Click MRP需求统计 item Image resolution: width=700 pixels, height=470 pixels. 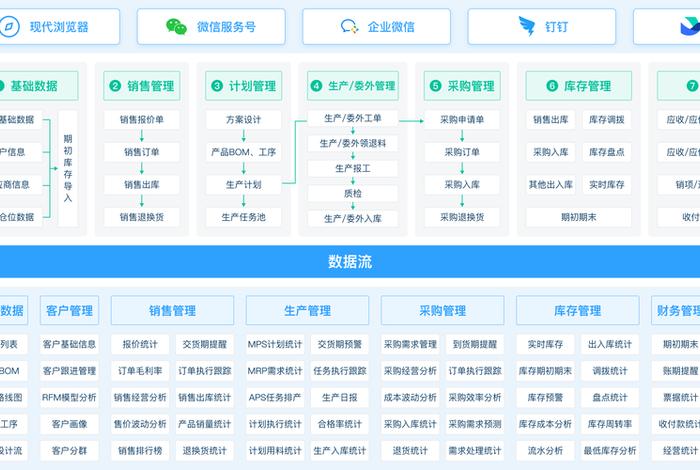(275, 371)
